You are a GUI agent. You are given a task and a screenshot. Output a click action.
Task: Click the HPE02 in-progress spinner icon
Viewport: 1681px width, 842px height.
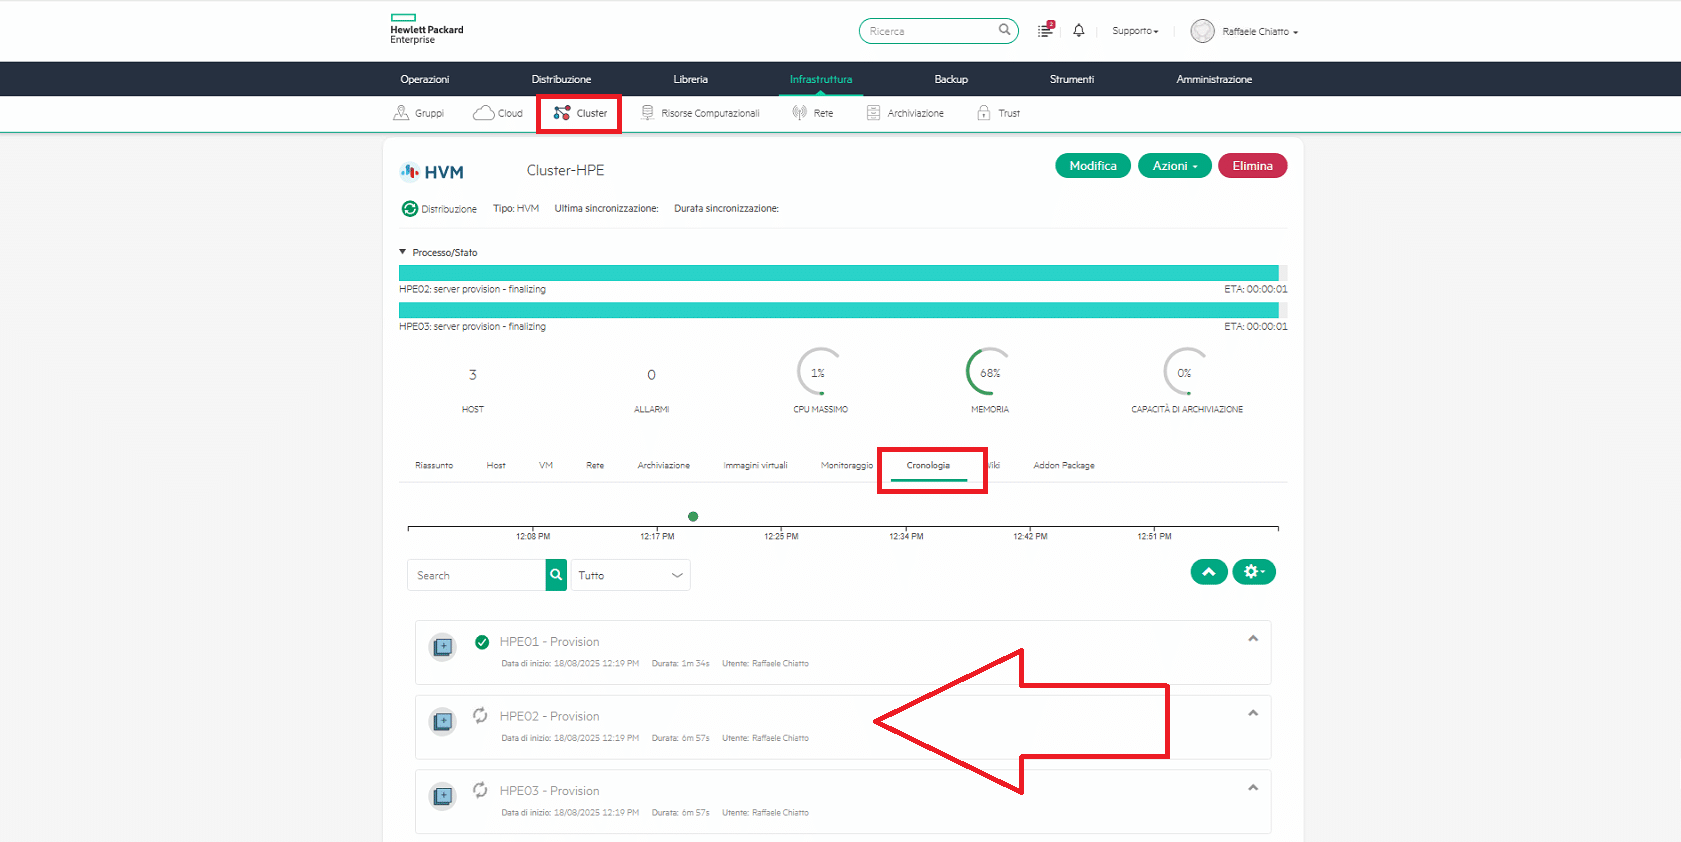pyautogui.click(x=480, y=715)
